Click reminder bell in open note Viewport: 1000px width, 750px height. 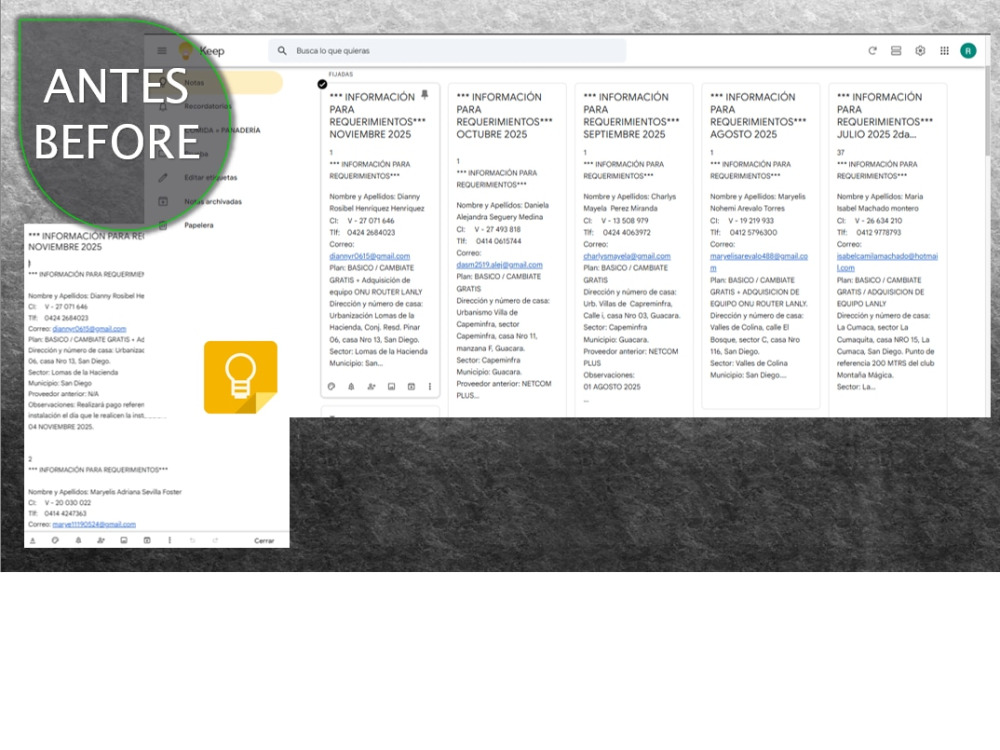click(78, 540)
